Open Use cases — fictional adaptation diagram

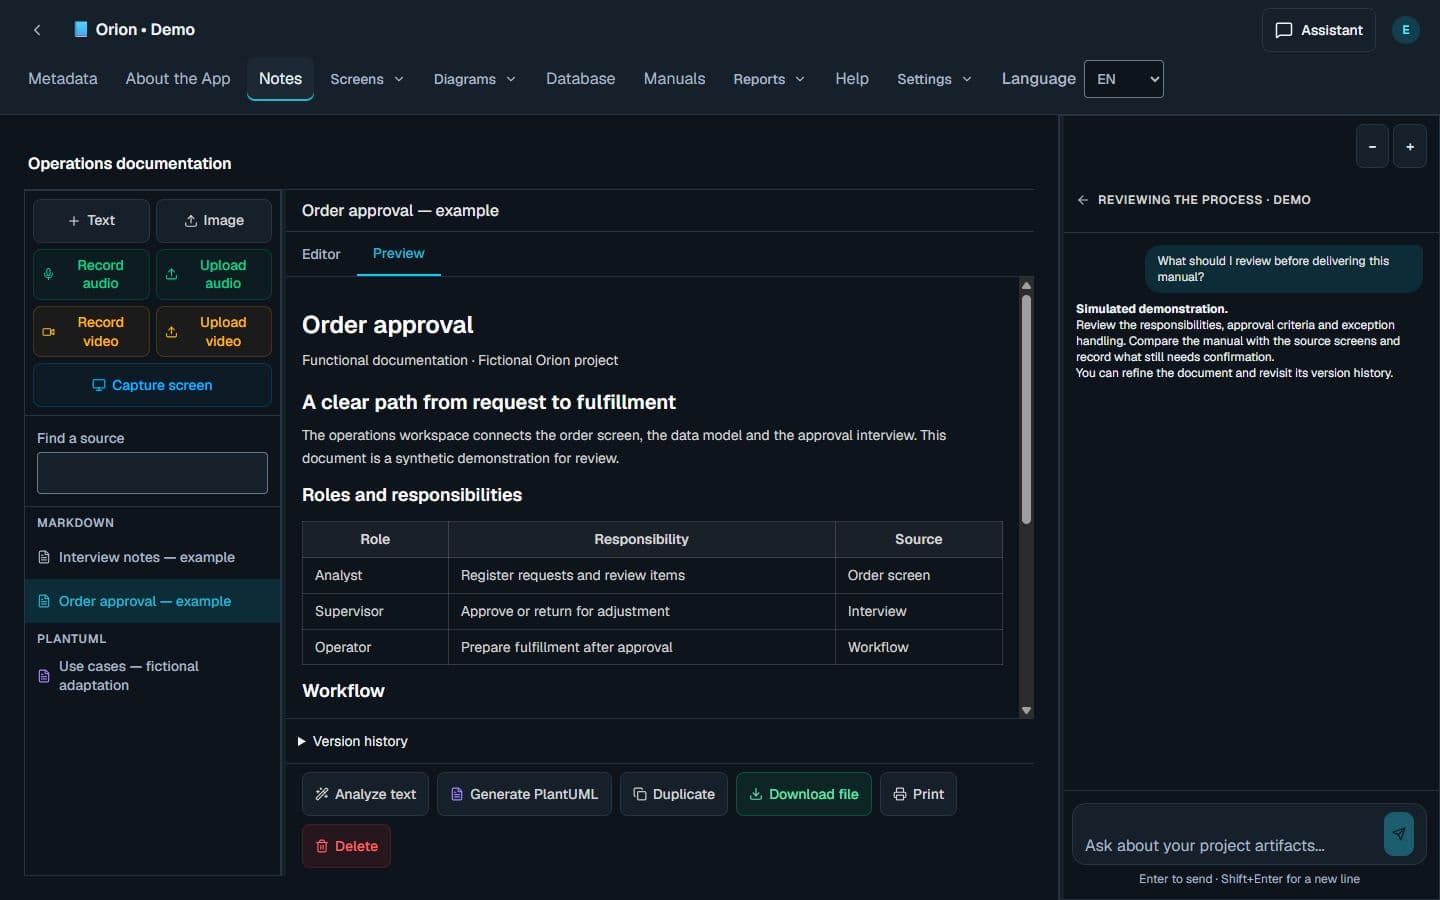[152, 676]
